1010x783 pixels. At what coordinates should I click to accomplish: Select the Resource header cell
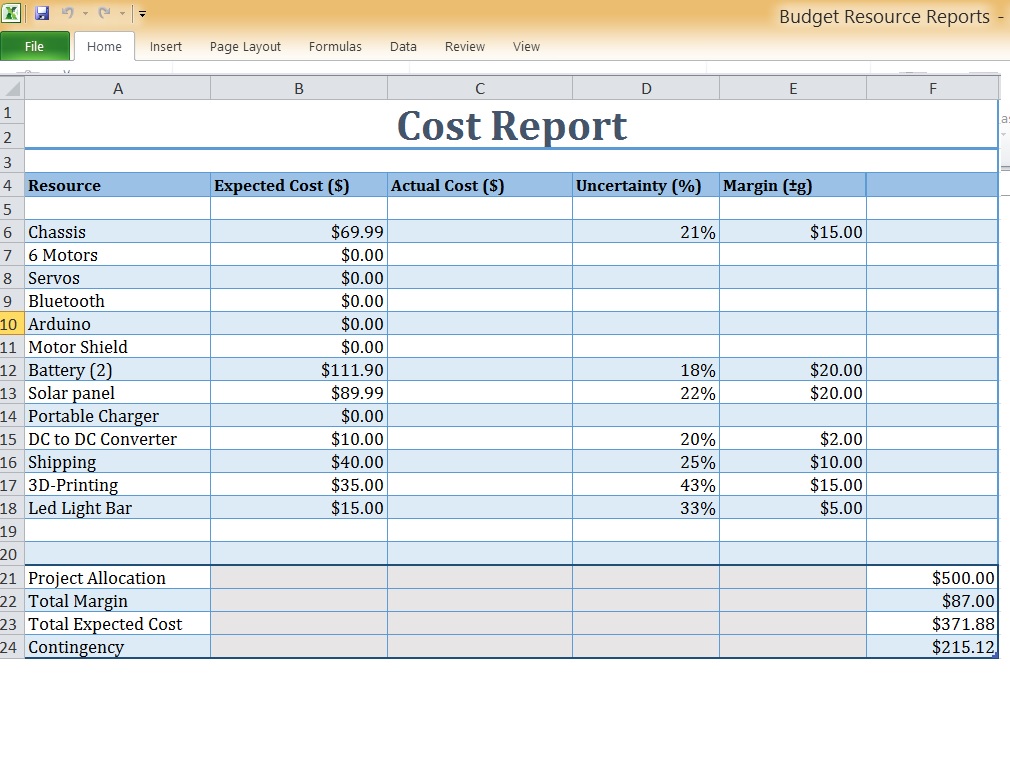[118, 185]
